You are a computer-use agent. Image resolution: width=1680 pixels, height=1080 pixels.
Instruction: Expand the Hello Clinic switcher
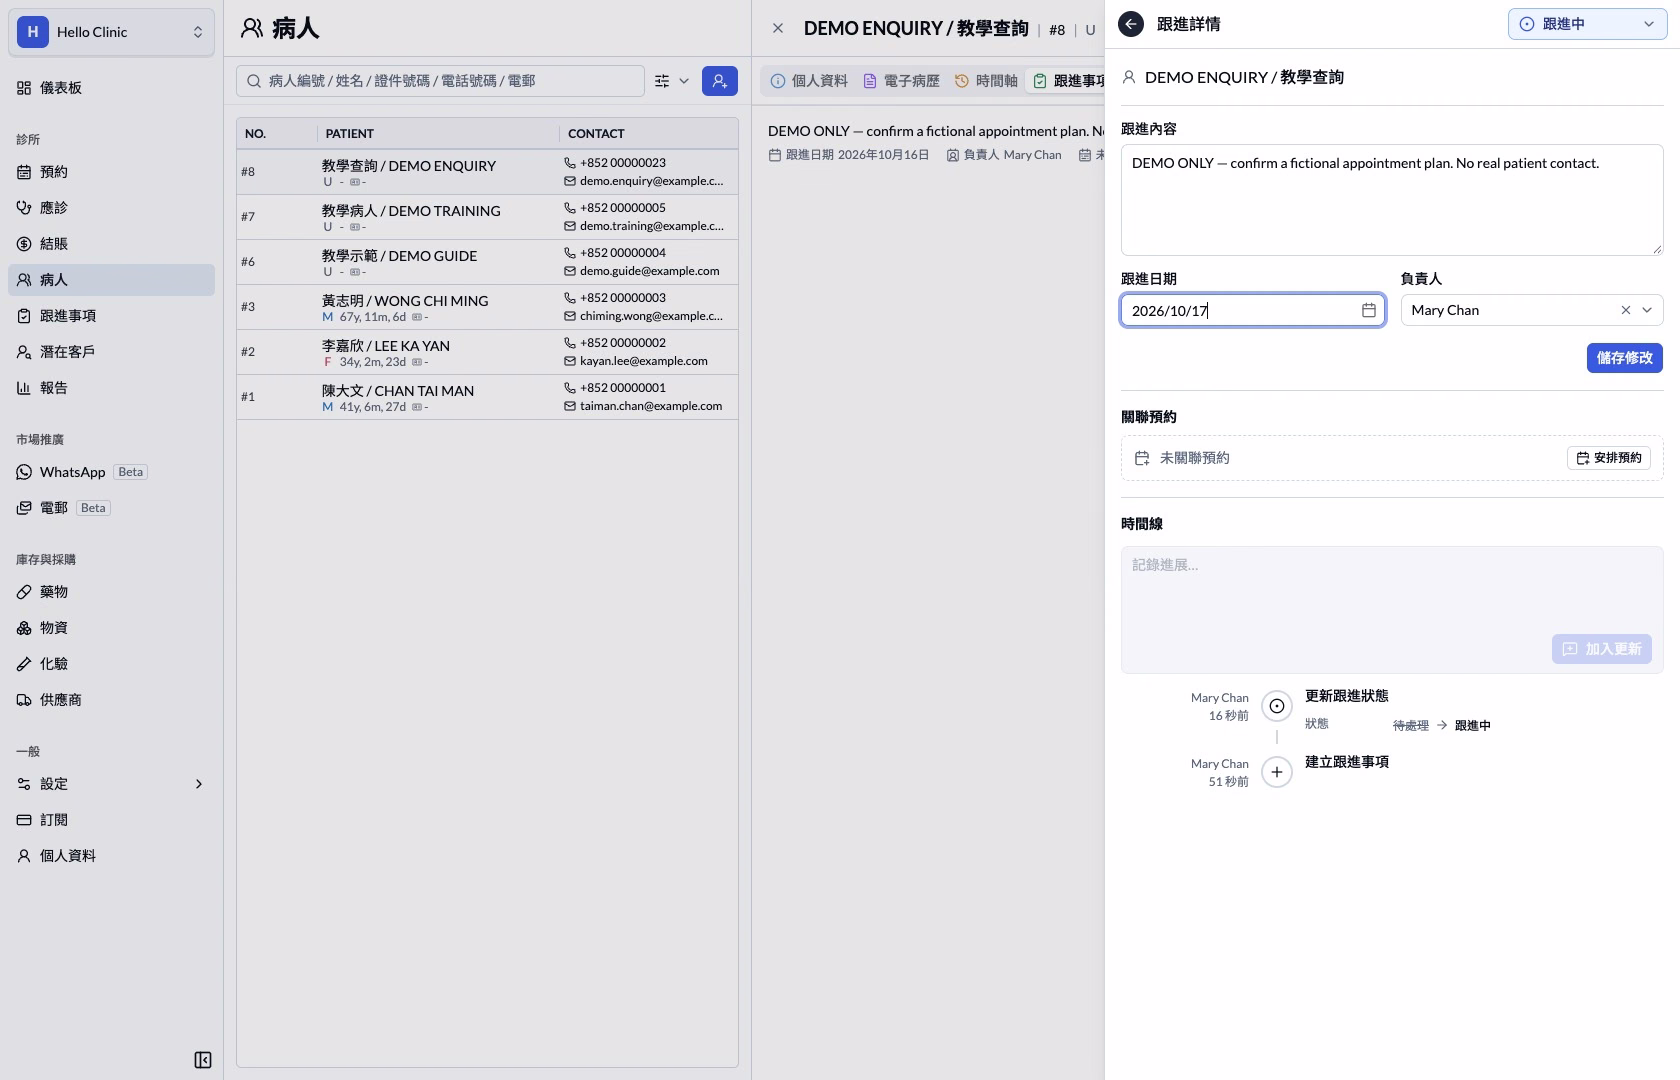click(111, 32)
